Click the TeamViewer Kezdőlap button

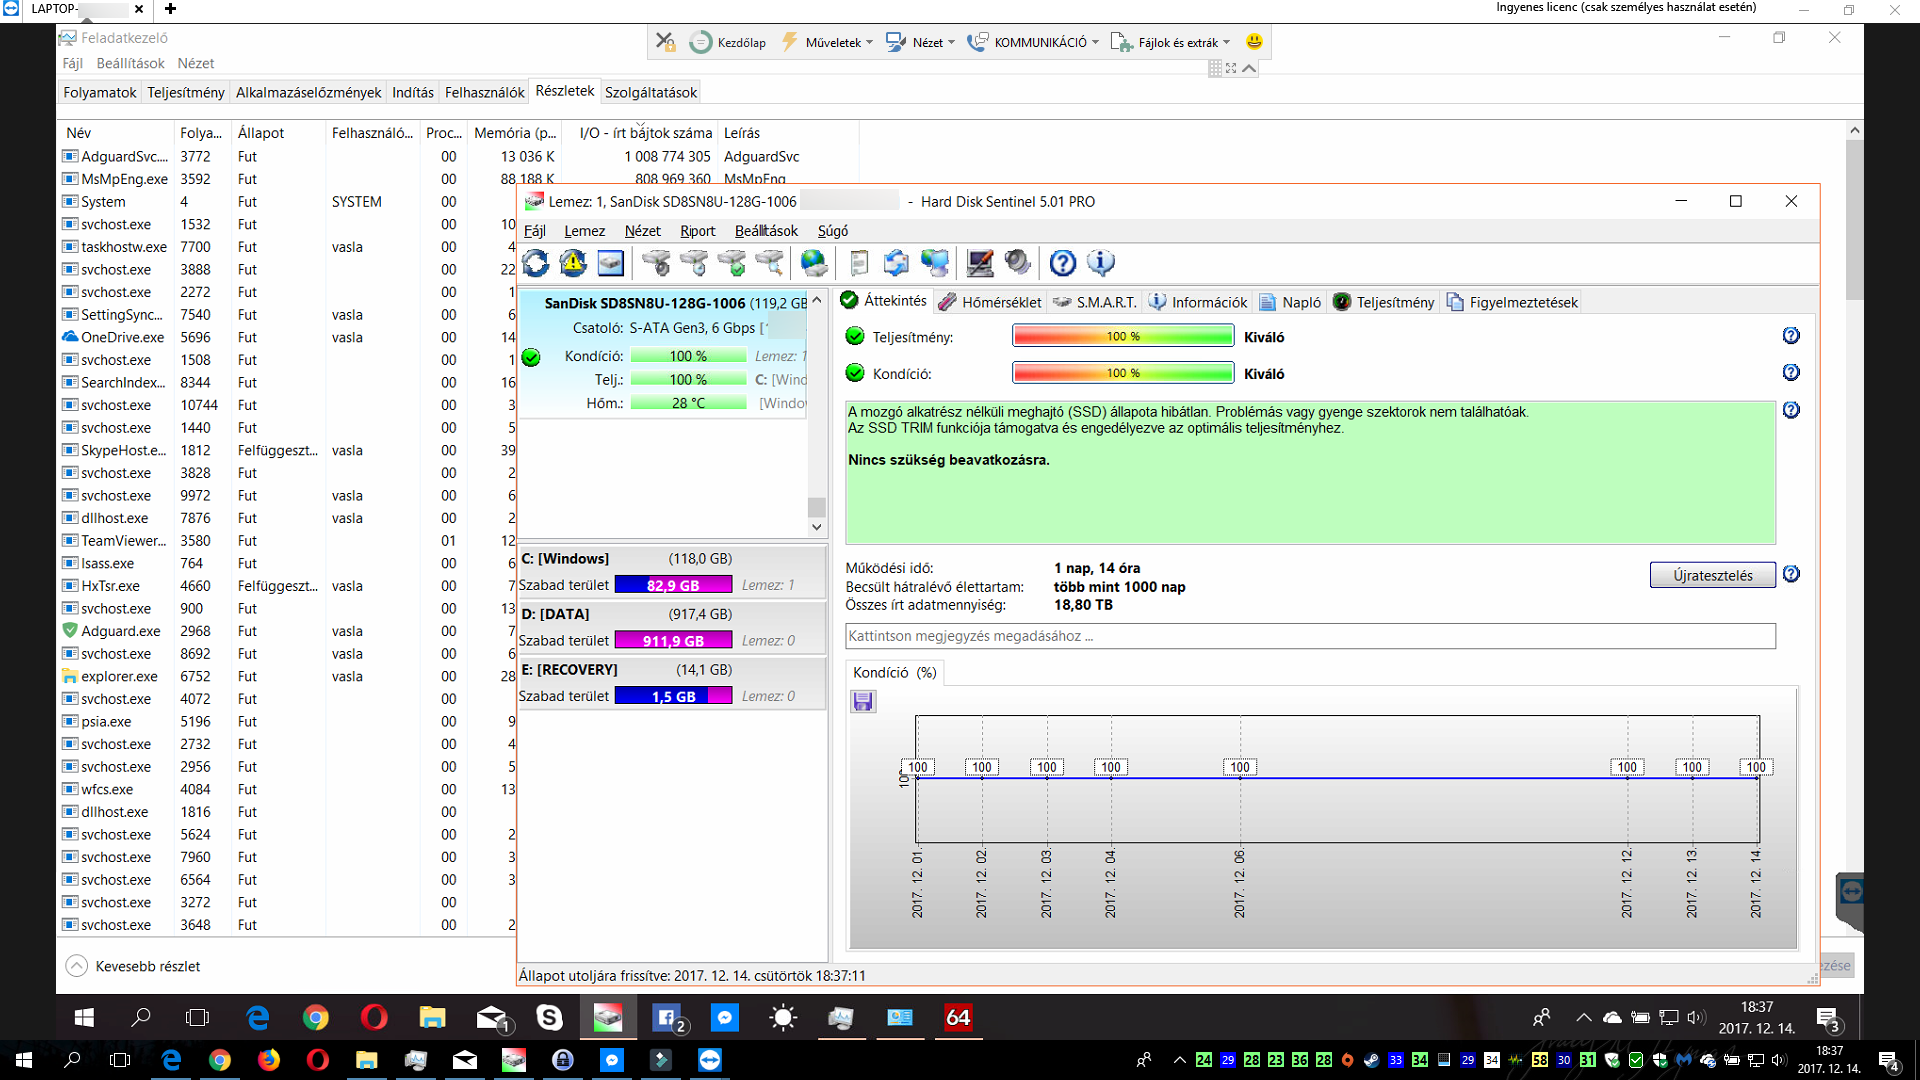[x=728, y=42]
